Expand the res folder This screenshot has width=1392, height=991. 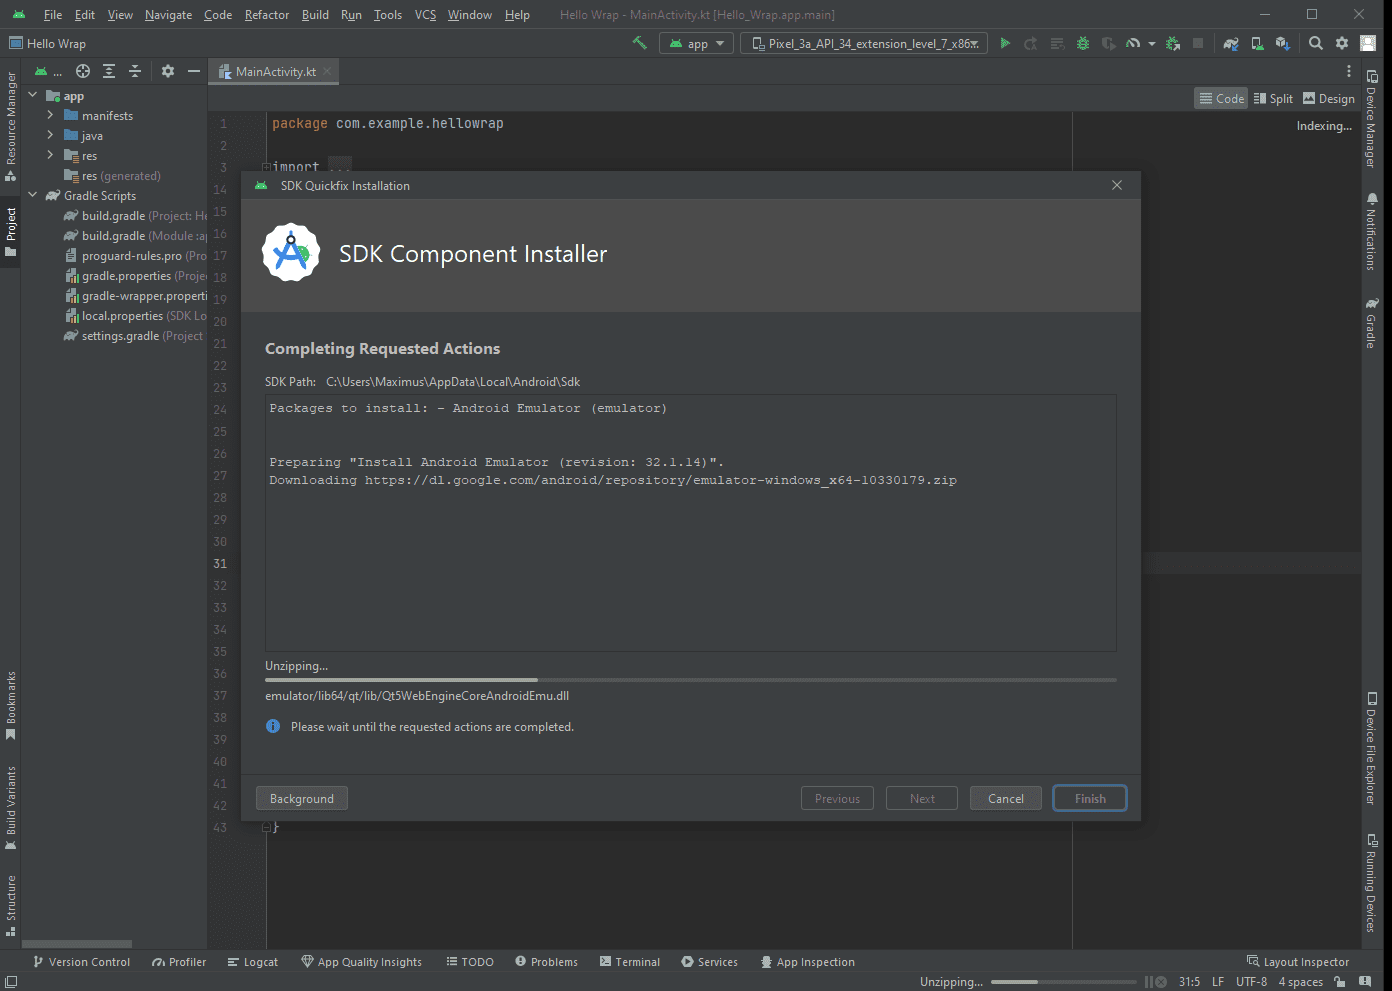click(x=50, y=155)
